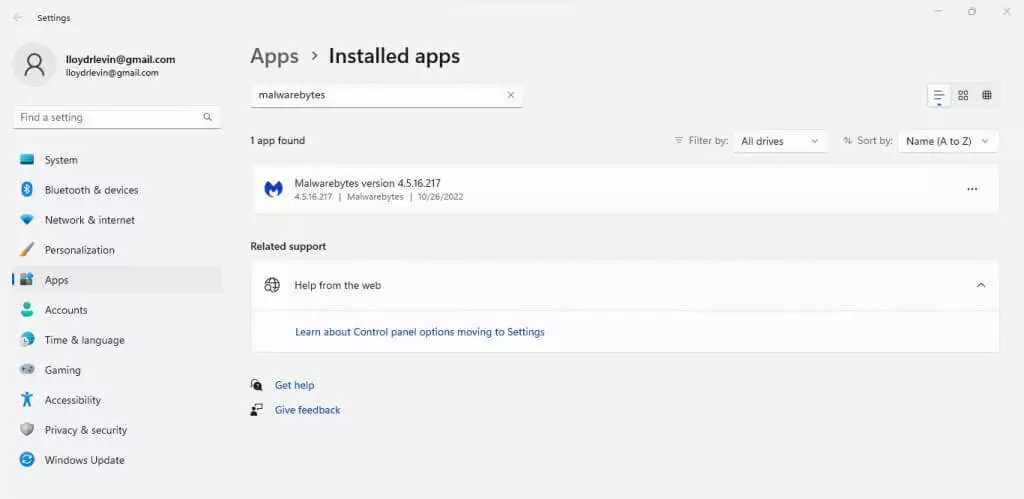
Task: Click the Personalization paintbrush icon
Action: pos(27,250)
